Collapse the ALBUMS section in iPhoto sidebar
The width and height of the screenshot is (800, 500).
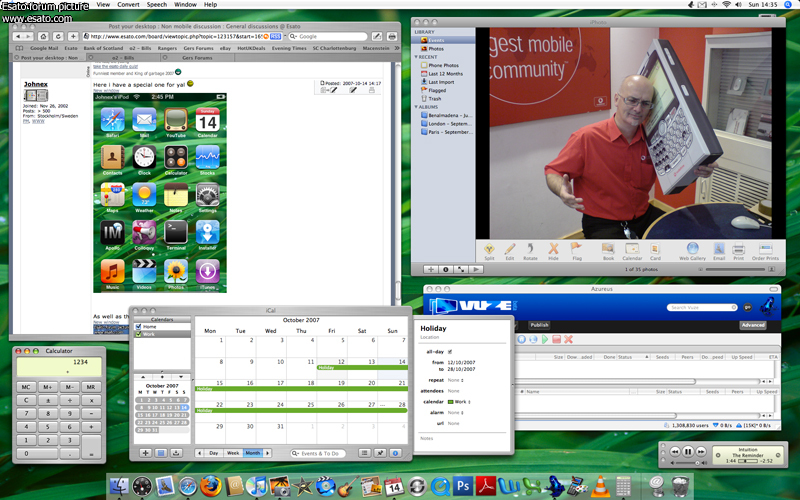[x=416, y=107]
